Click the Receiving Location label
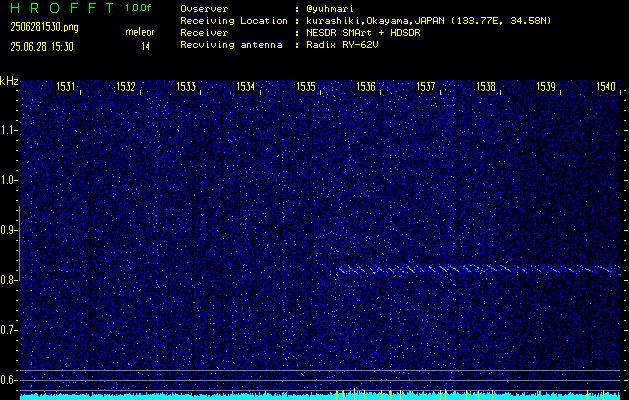This screenshot has width=629, height=400. click(234, 21)
